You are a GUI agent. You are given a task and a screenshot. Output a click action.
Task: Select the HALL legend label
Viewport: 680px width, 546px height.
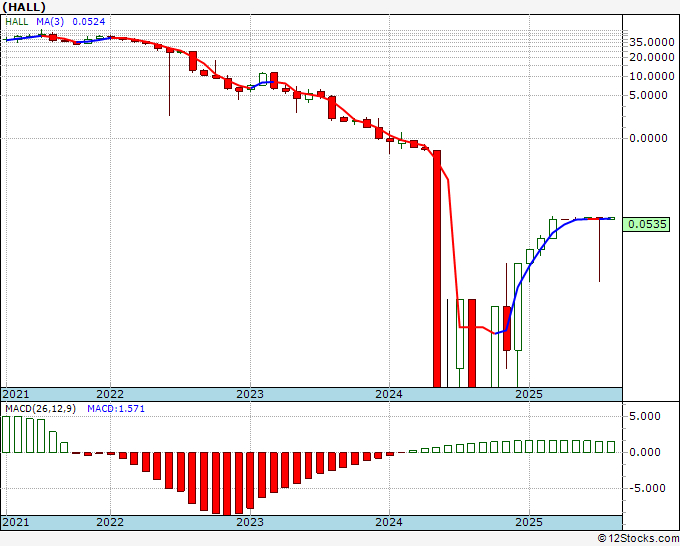click(17, 22)
